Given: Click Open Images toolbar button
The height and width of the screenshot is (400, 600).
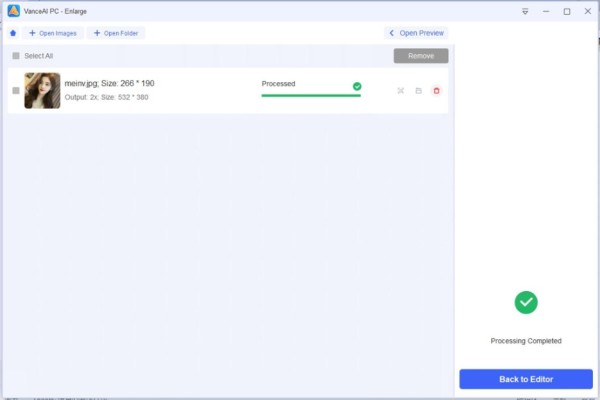Looking at the screenshot, I should [x=53, y=33].
